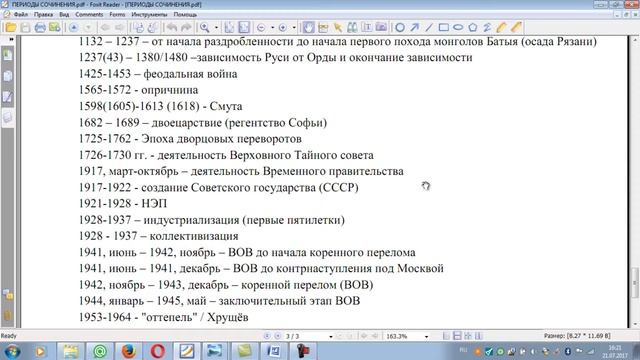Open page number dropdown showing 3 / 3

click(331, 336)
